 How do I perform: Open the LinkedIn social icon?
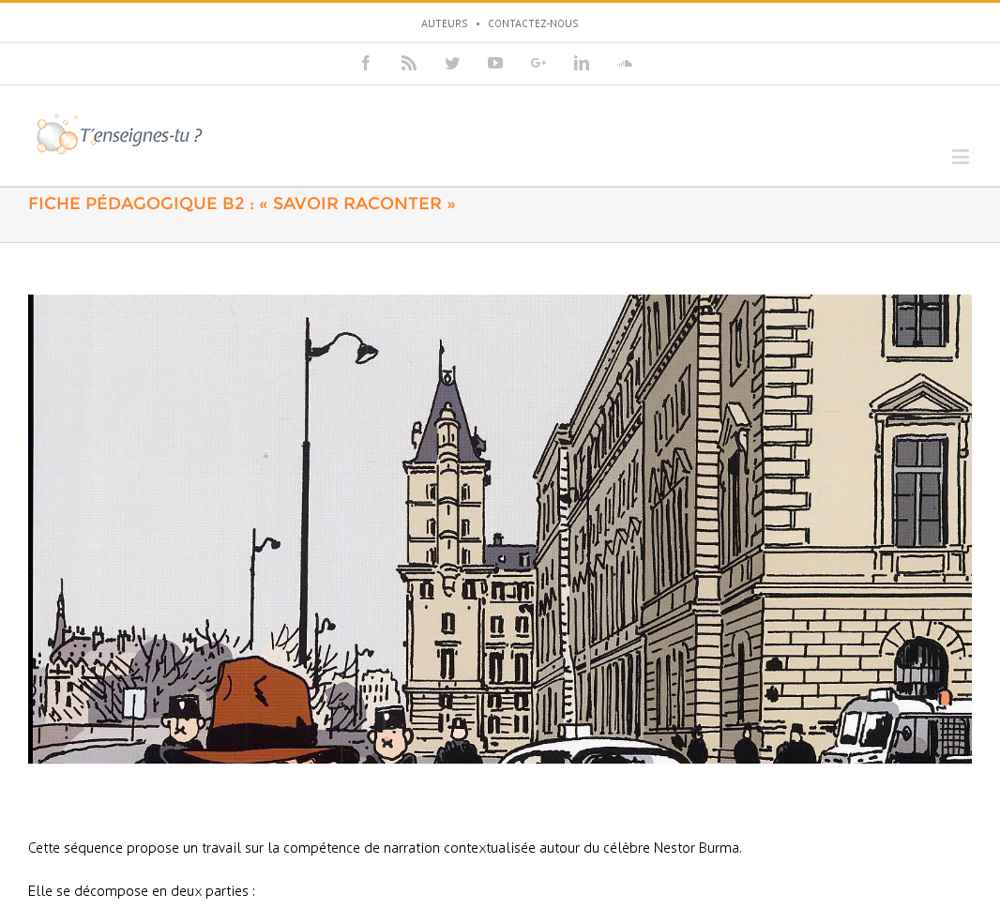click(x=581, y=63)
